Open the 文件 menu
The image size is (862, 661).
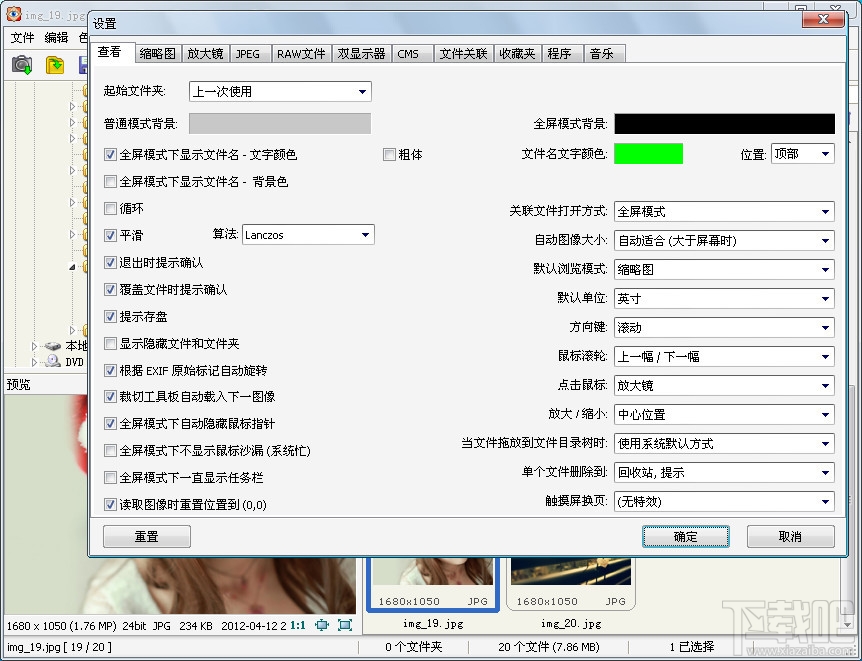[x=22, y=37]
